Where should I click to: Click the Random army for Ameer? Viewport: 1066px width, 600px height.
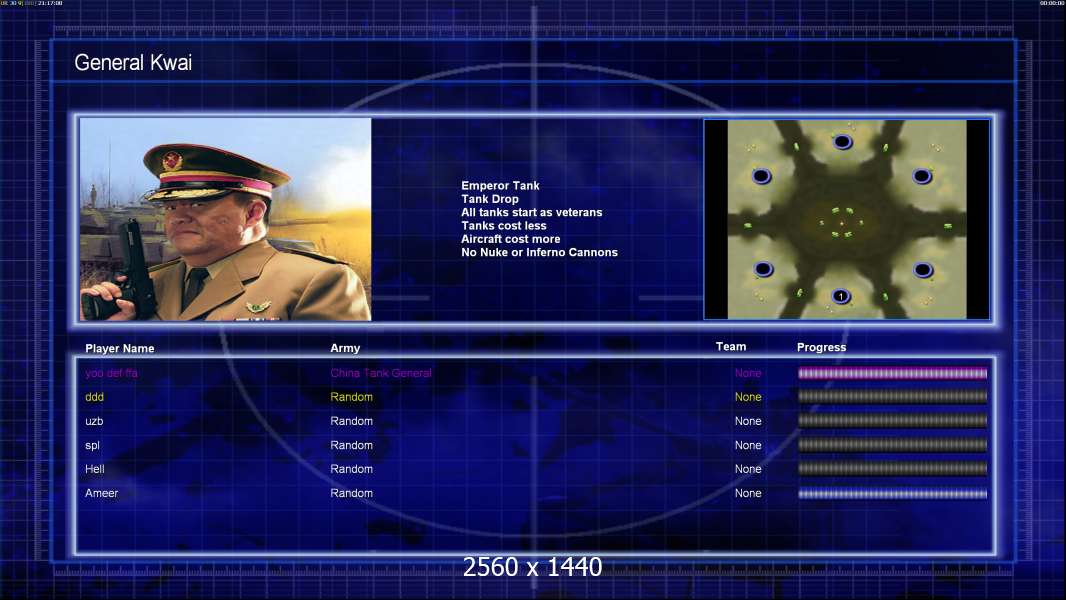[351, 493]
